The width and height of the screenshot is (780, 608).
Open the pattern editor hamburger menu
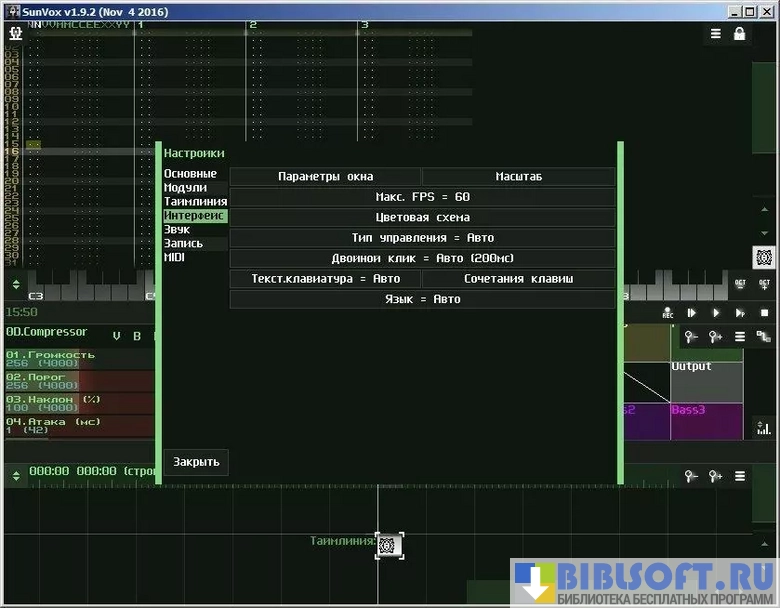[716, 34]
